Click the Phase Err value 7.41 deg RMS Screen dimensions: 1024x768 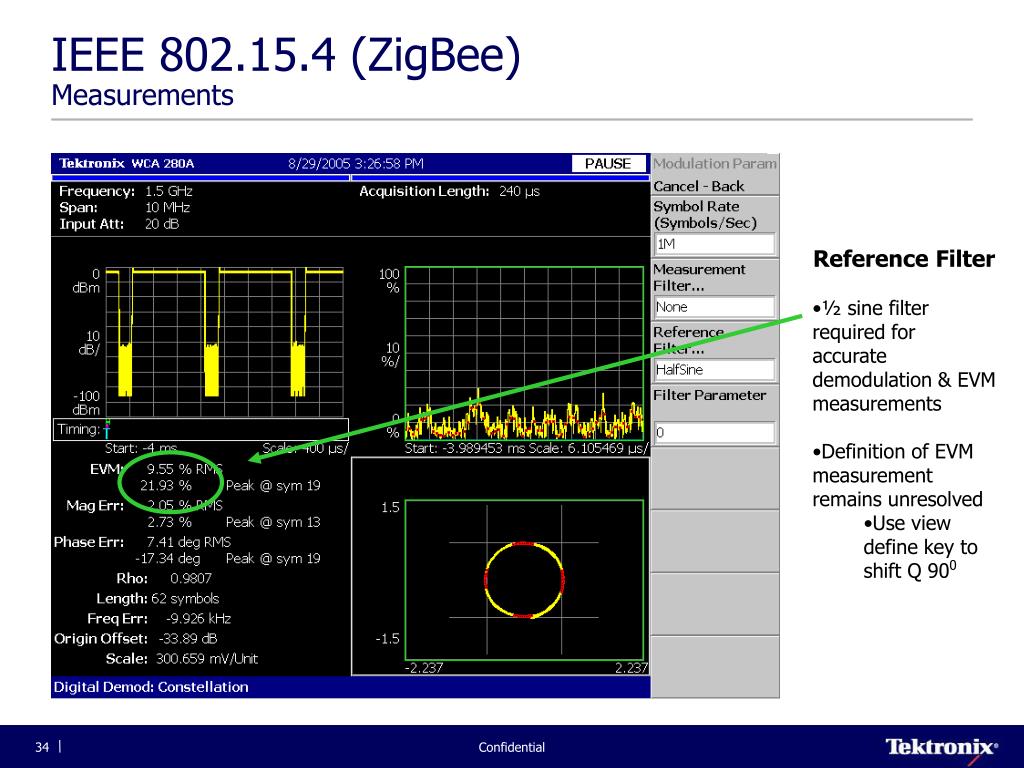pyautogui.click(x=189, y=542)
